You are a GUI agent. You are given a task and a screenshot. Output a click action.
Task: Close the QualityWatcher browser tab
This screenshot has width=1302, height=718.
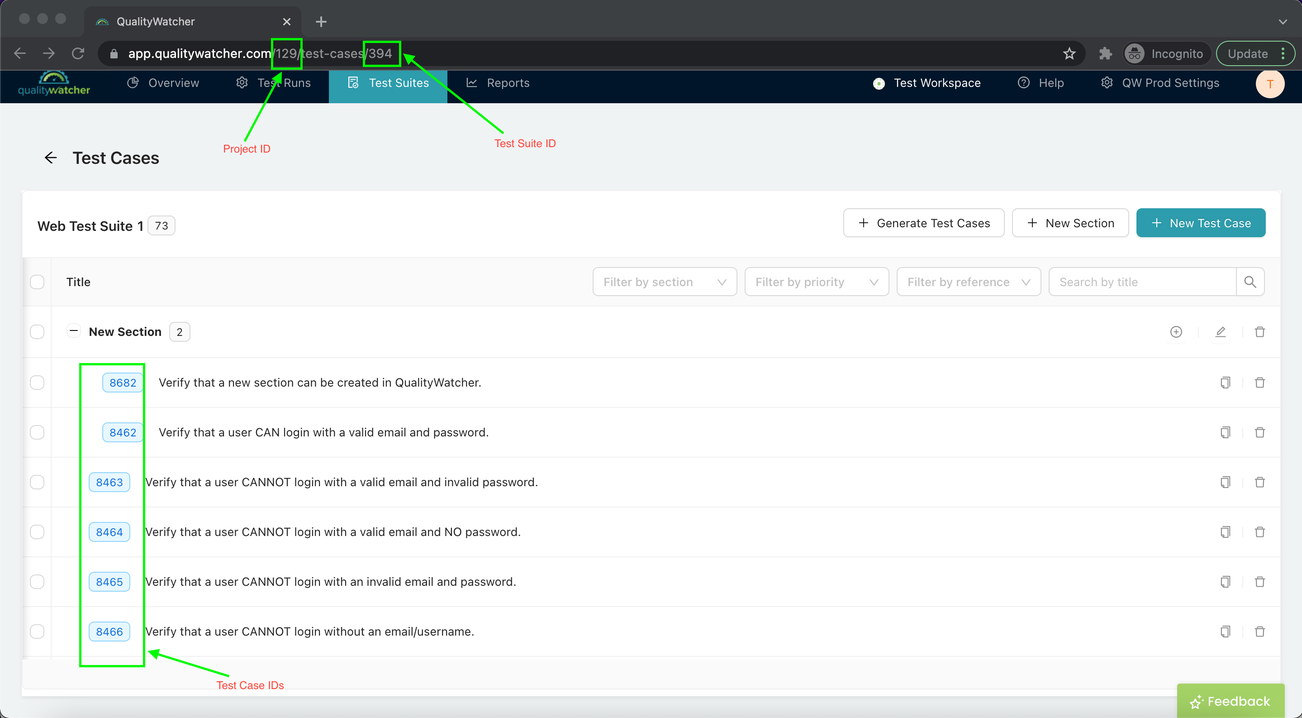(287, 21)
